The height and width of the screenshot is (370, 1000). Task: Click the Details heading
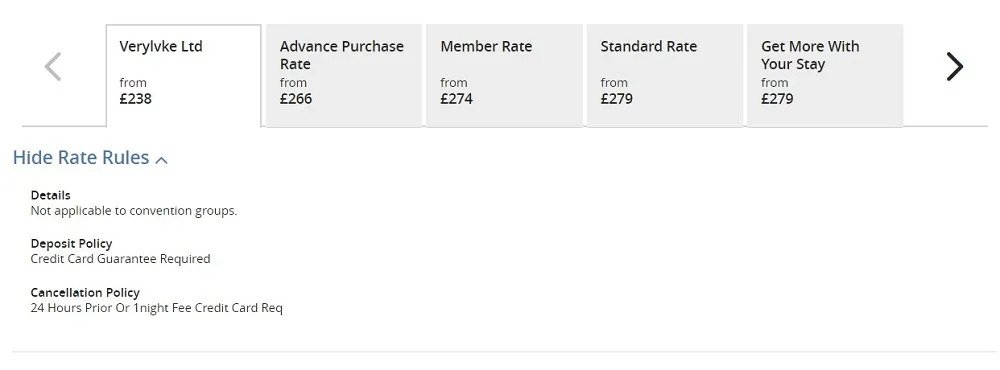tap(50, 195)
